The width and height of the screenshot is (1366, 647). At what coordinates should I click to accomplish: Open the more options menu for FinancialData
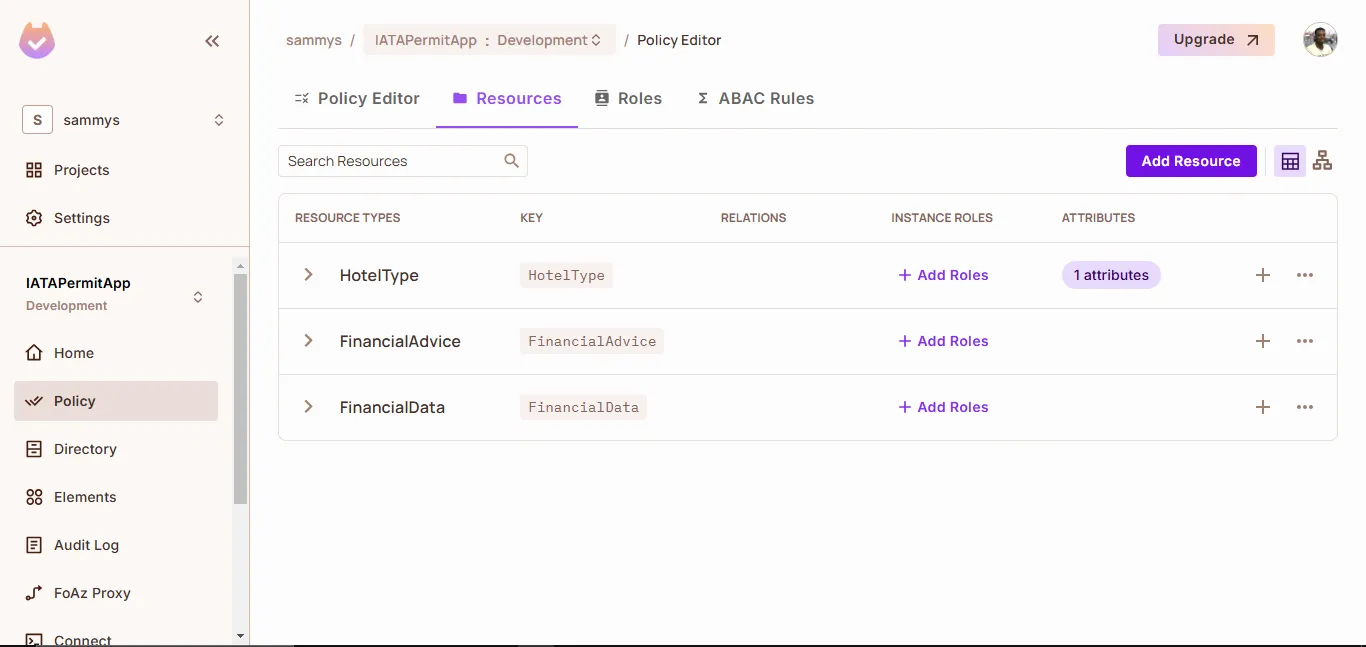click(1304, 407)
